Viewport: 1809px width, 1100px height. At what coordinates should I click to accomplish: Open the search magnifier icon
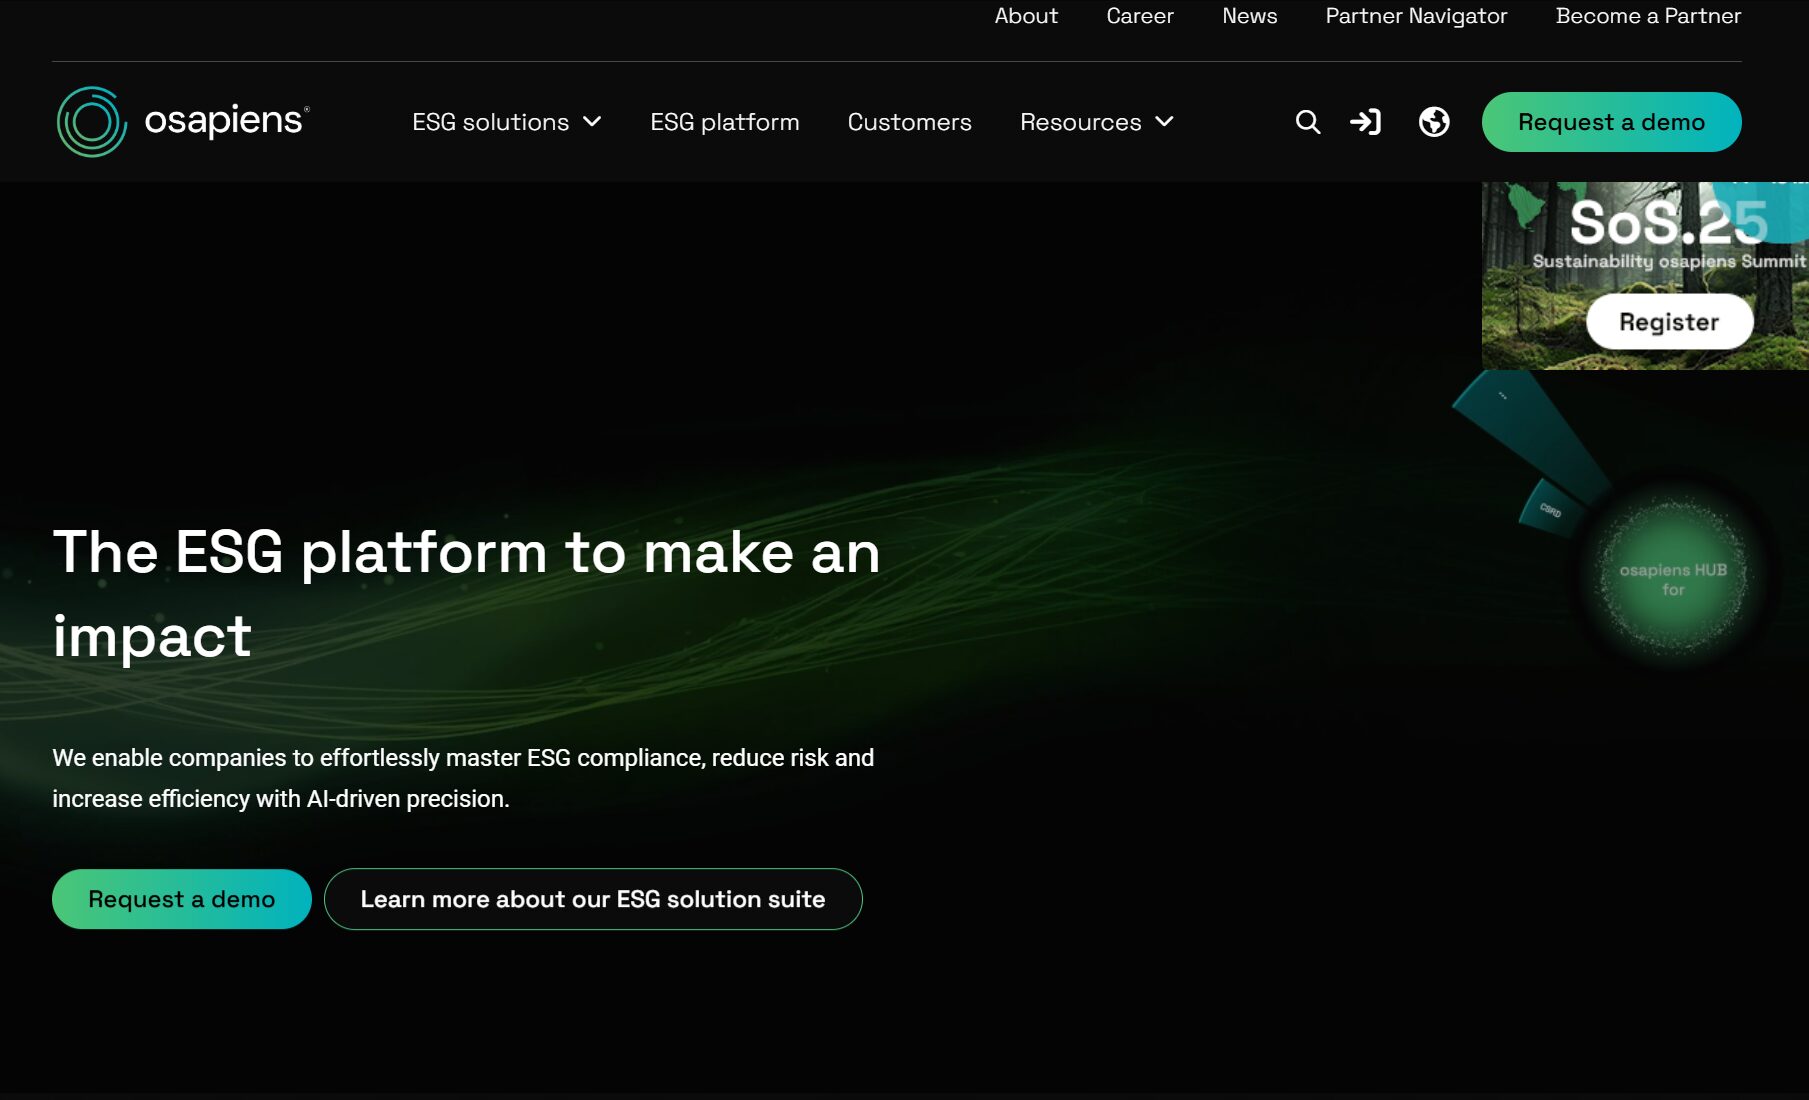click(1308, 122)
